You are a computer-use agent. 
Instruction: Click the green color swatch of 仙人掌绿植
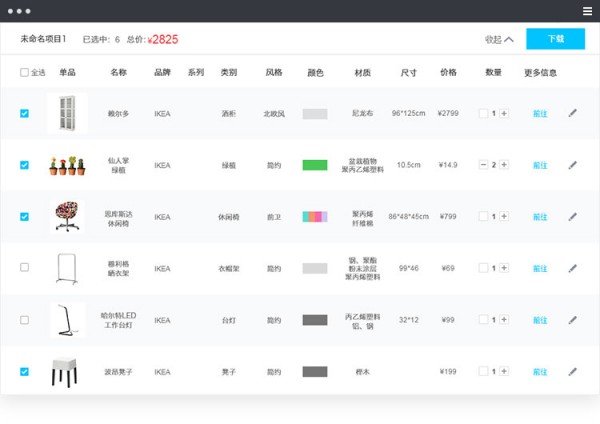[x=315, y=165]
